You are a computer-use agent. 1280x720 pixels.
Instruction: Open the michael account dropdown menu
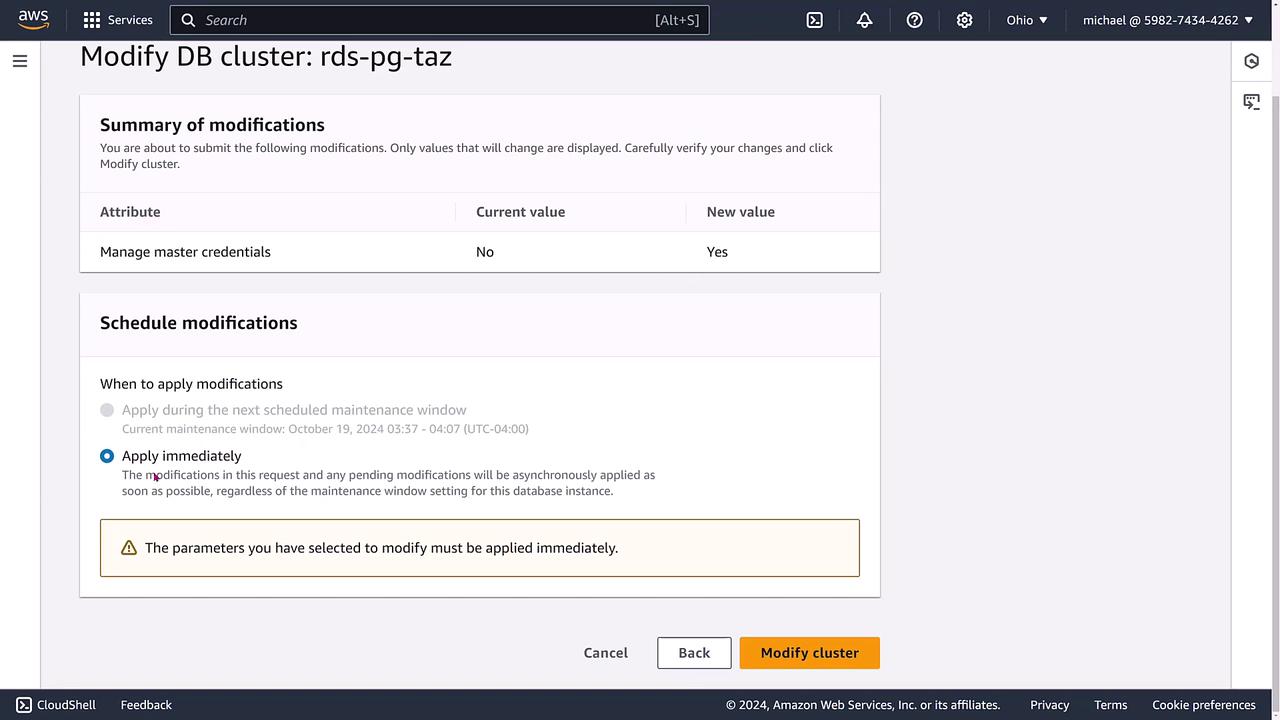[x=1167, y=20]
